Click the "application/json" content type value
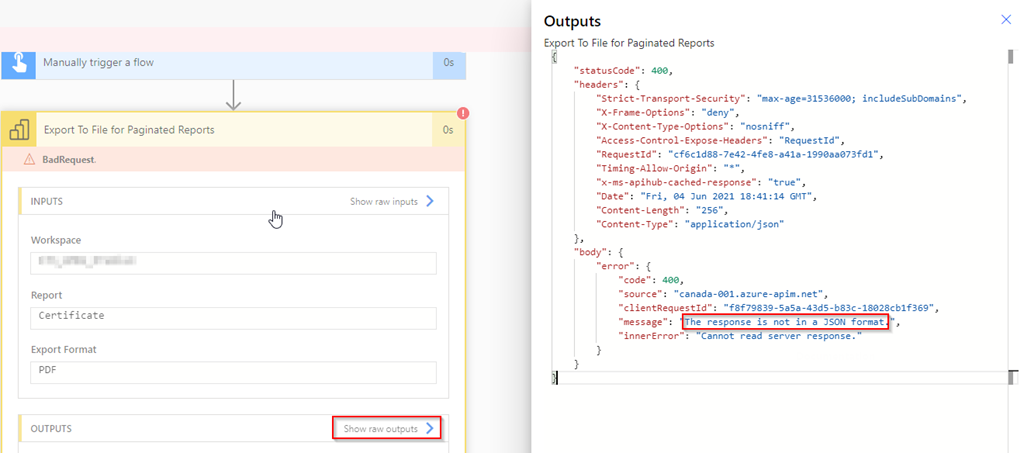The image size is (1024, 453). (733, 225)
